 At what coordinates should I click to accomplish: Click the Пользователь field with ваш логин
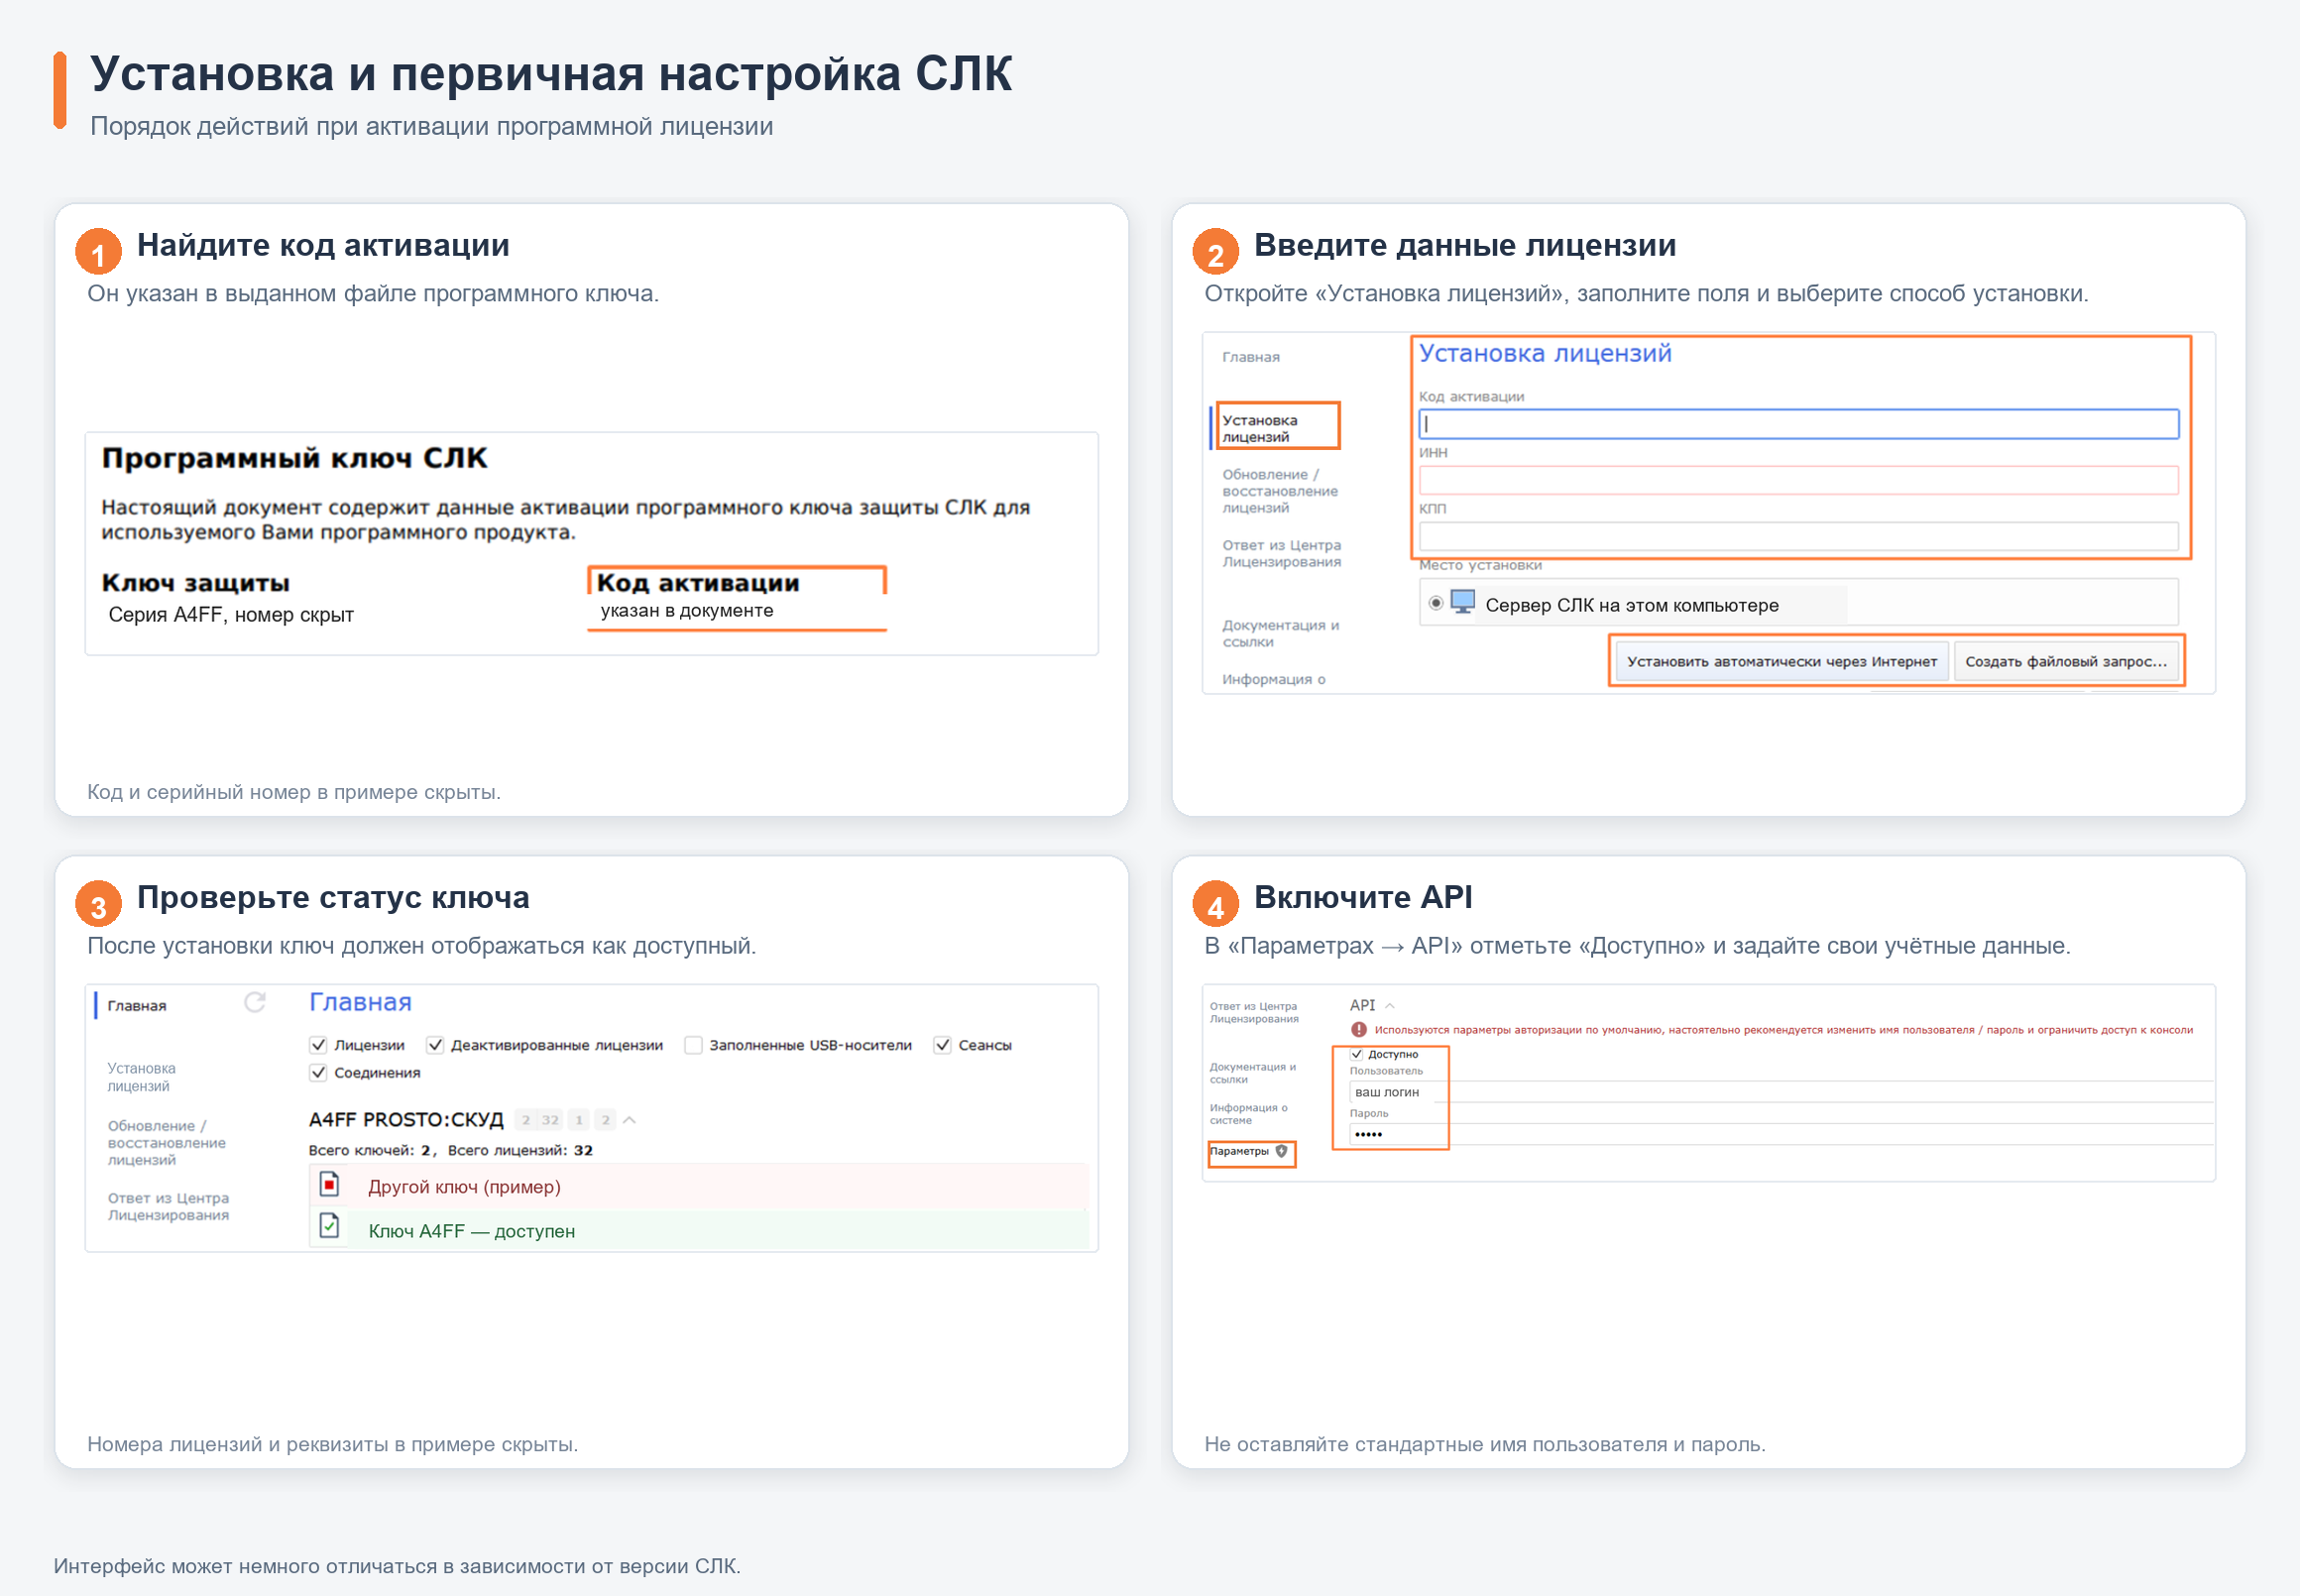point(1780,1092)
